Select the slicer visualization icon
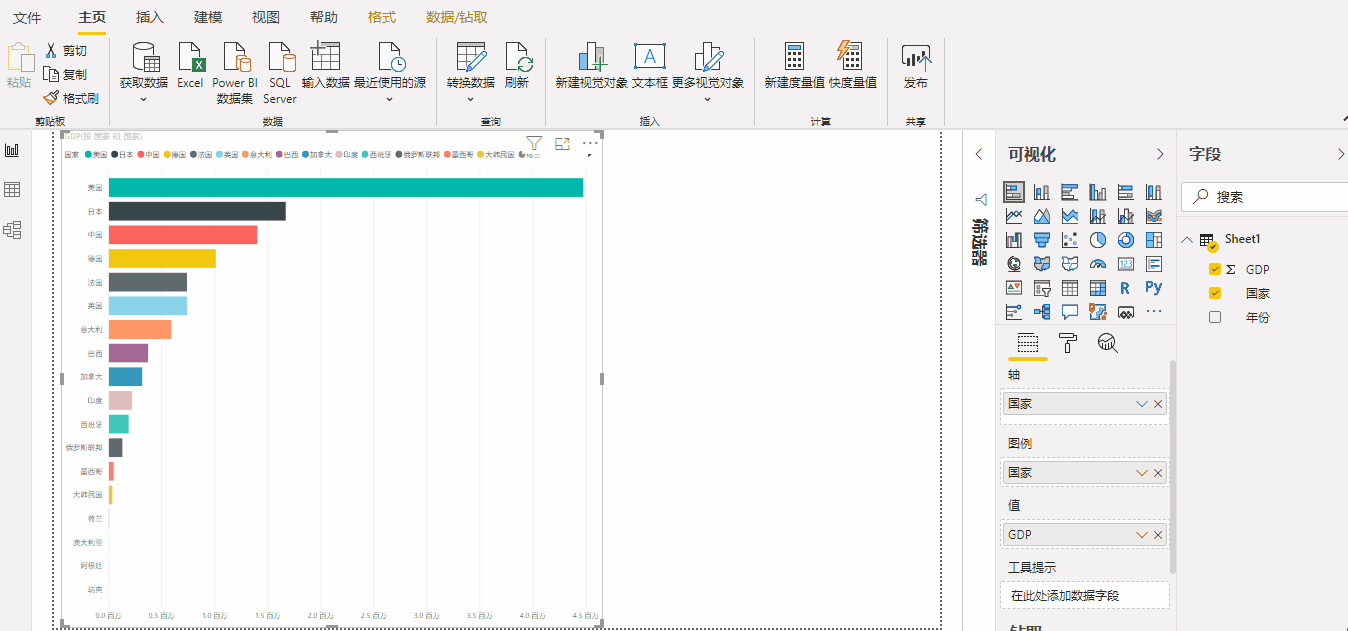1348x631 pixels. point(1042,287)
